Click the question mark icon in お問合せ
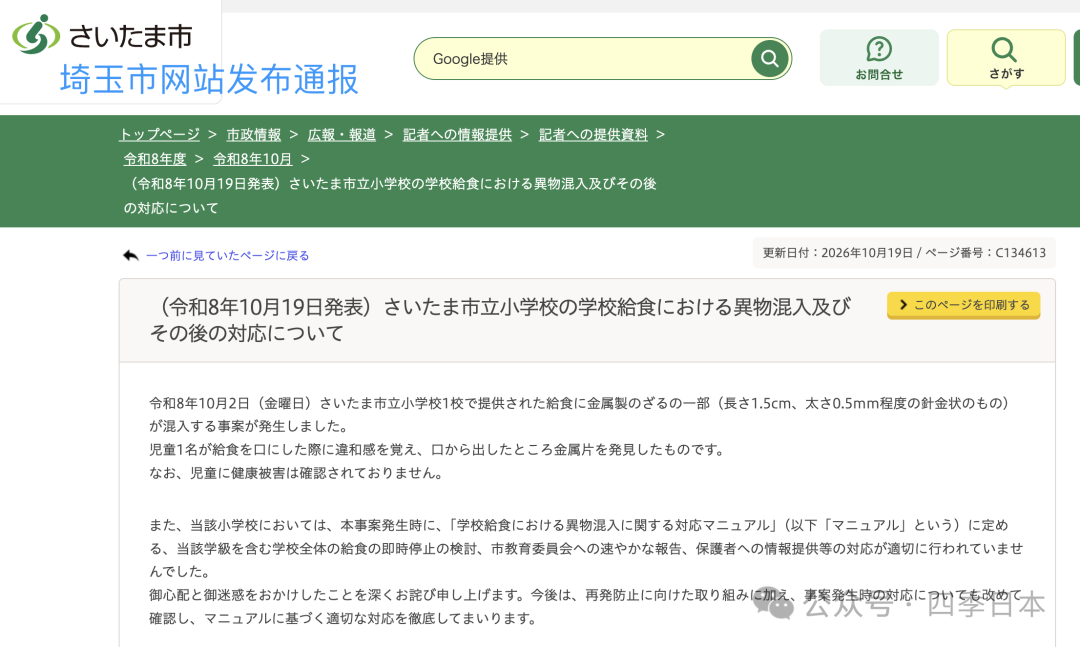Image resolution: width=1080 pixels, height=647 pixels. point(879,49)
